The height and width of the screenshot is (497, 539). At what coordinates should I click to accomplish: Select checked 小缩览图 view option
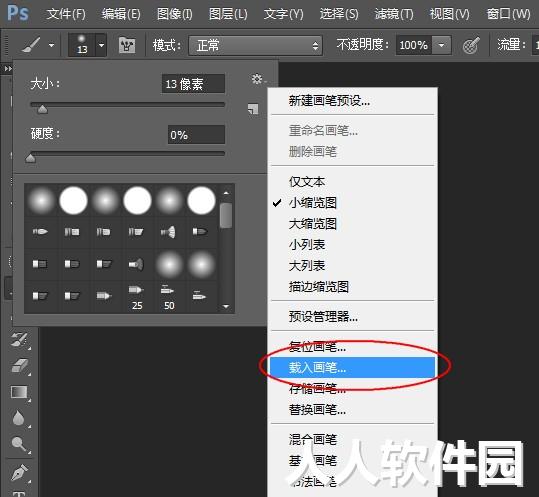tap(353, 203)
